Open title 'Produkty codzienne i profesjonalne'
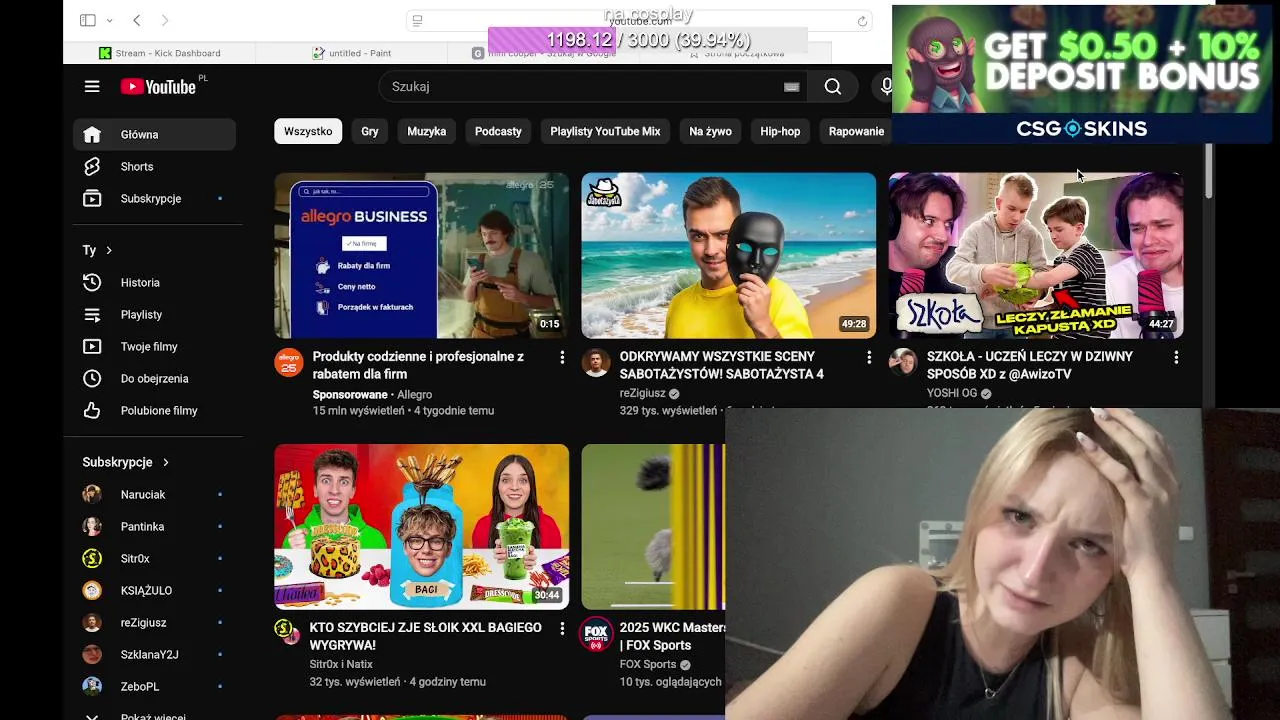This screenshot has width=1280, height=720. (x=418, y=365)
